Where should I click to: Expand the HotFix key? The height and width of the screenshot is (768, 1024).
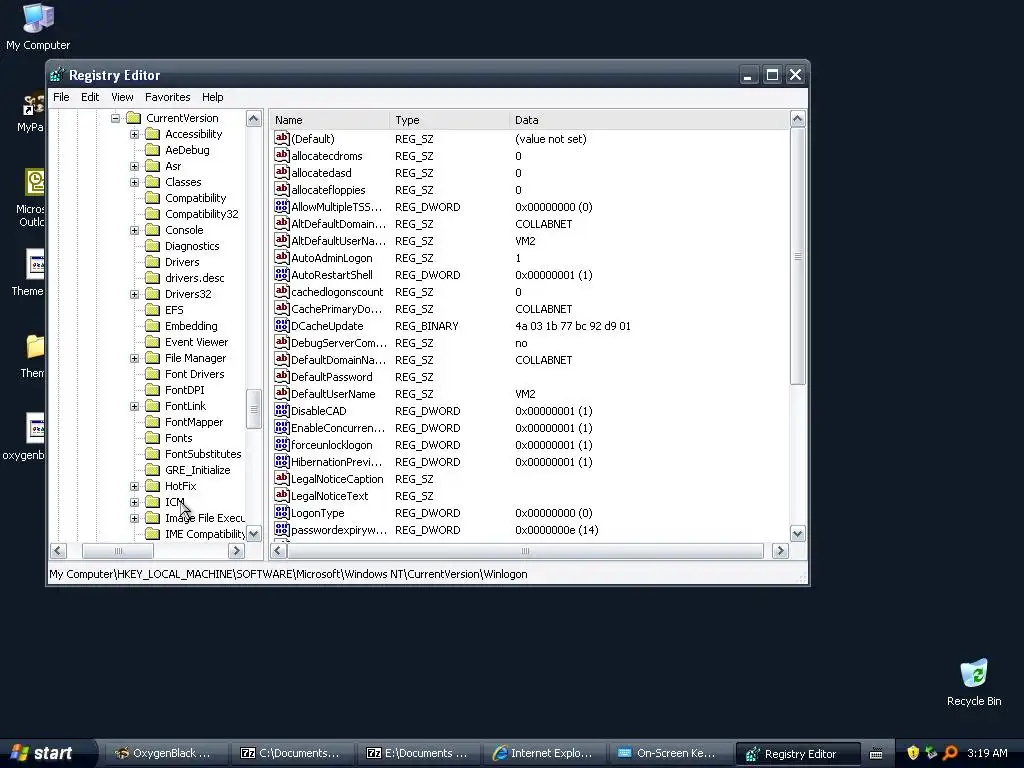135,487
